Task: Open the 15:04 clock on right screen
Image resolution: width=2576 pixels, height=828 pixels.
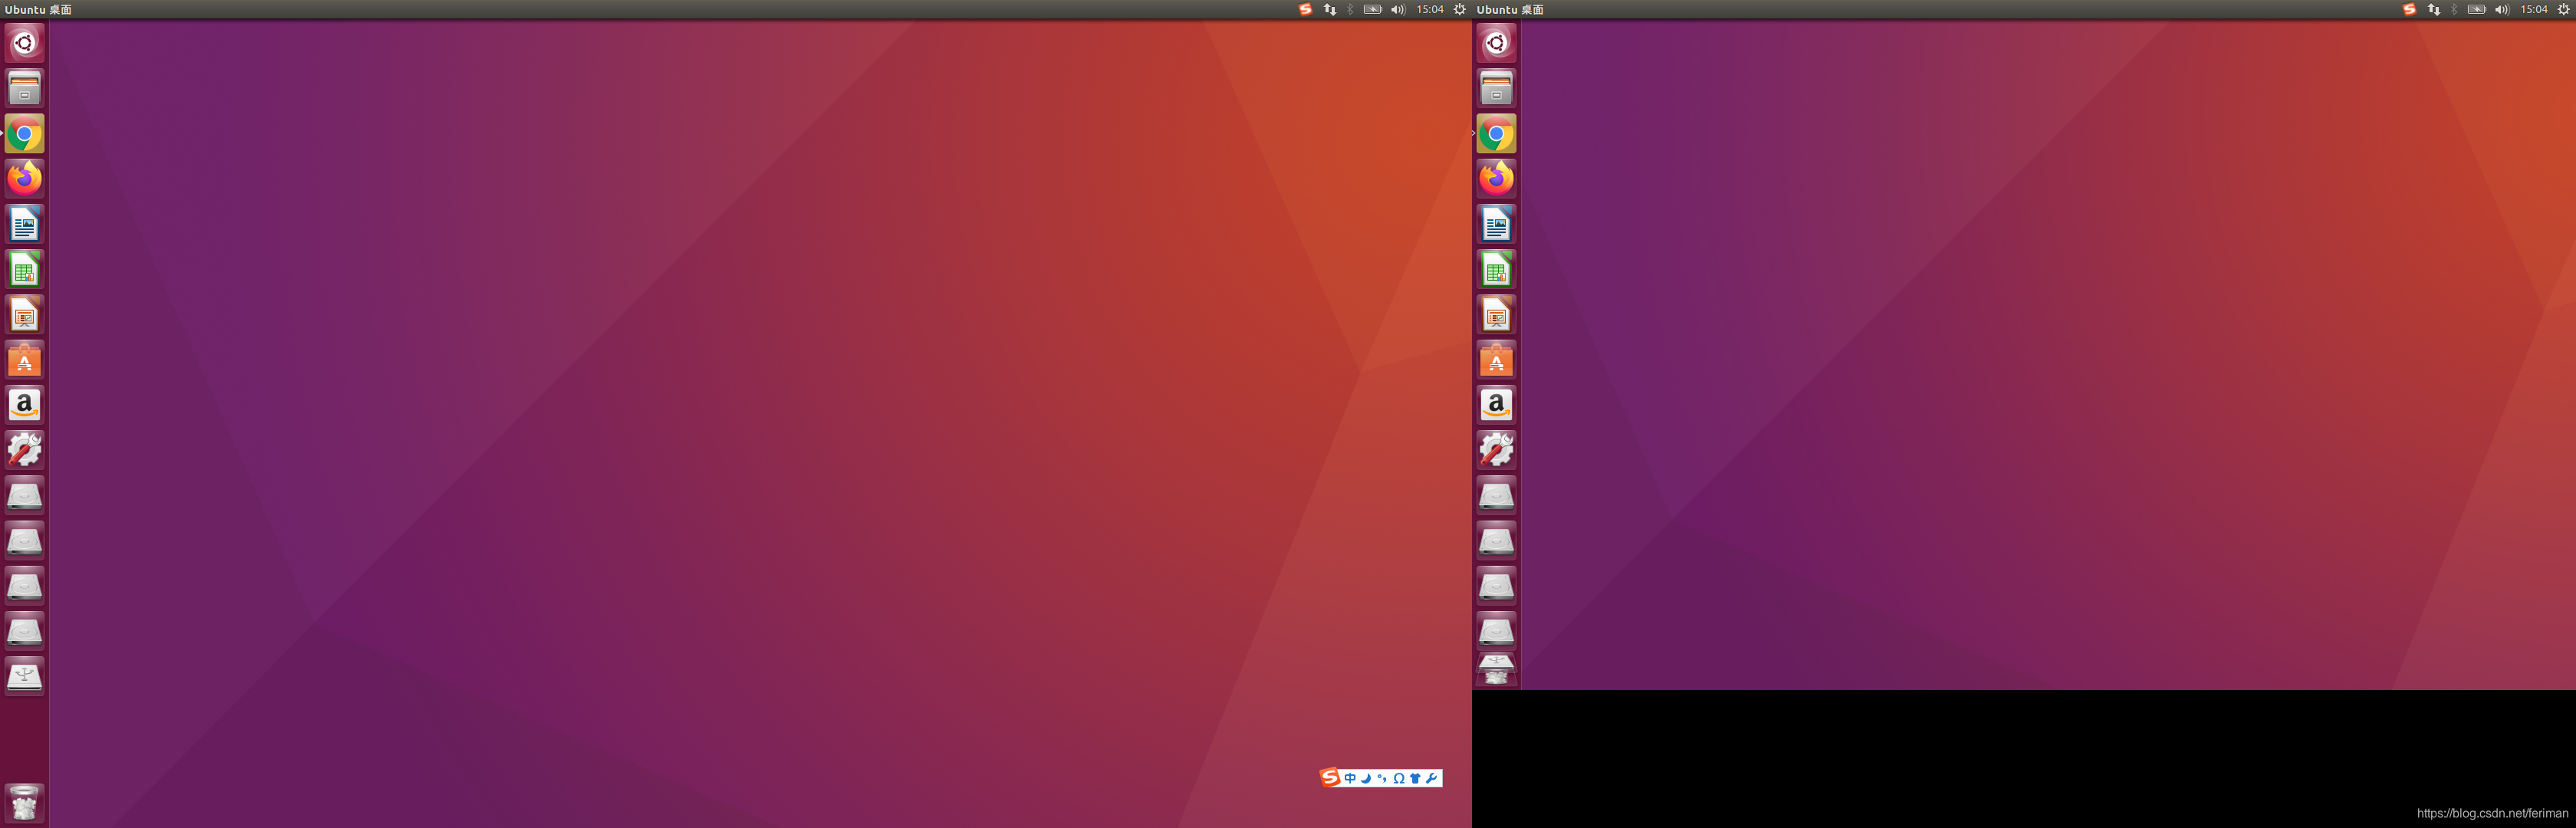Action: click(x=2534, y=9)
